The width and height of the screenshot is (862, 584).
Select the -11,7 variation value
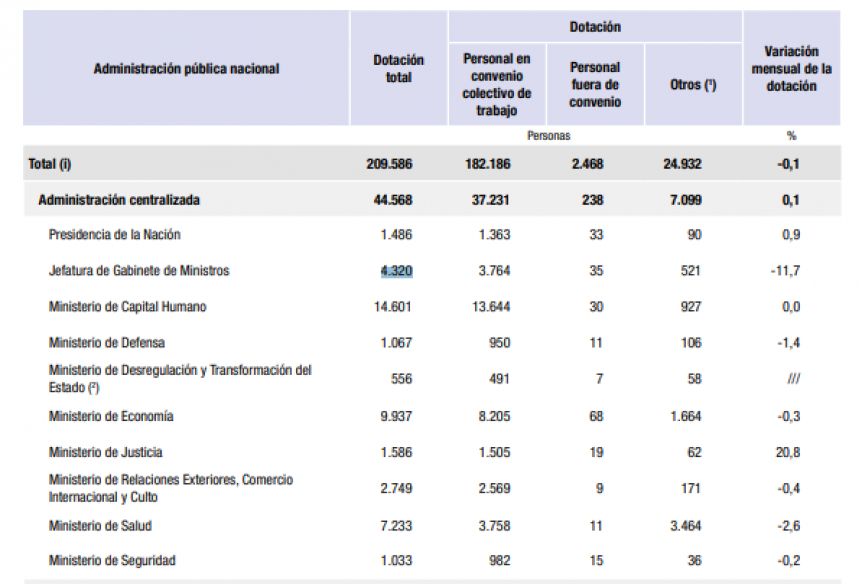[785, 271]
